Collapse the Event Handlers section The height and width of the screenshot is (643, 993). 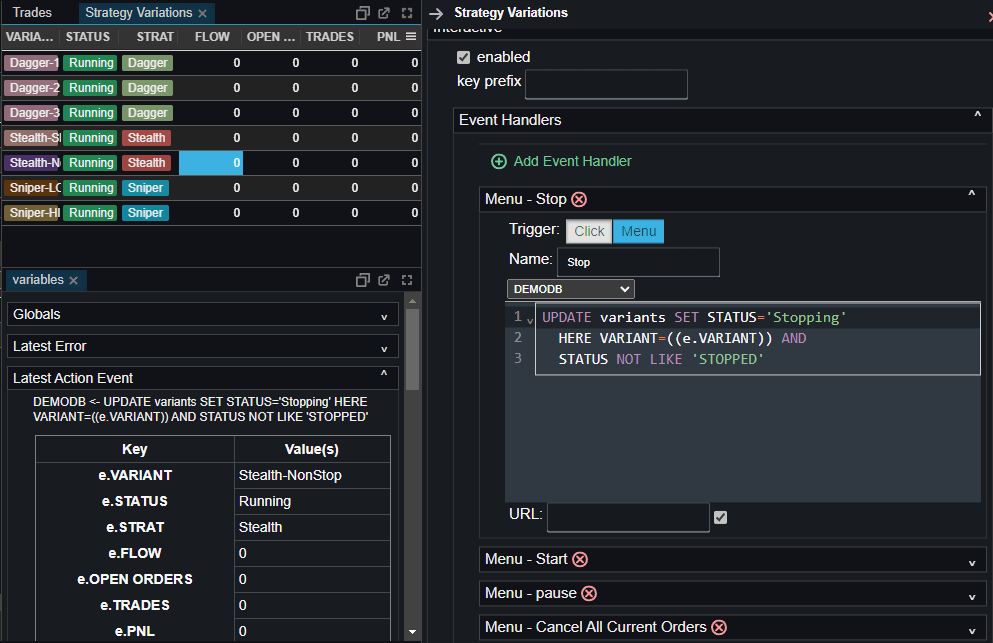point(977,116)
